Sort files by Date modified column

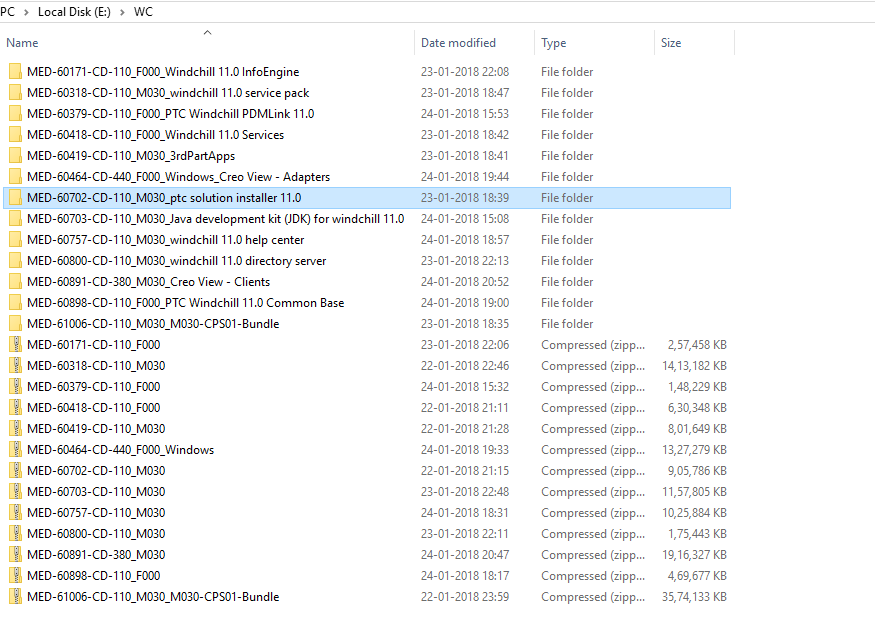pyautogui.click(x=458, y=43)
